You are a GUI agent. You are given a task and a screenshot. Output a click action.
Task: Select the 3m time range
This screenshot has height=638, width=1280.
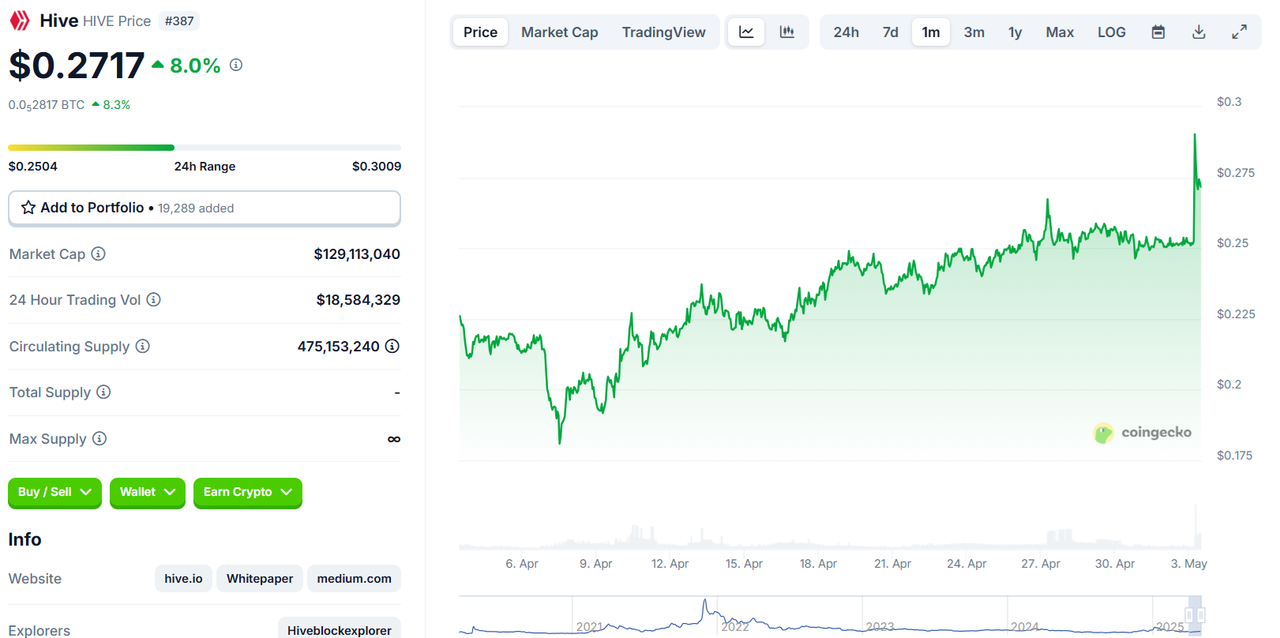pos(974,32)
